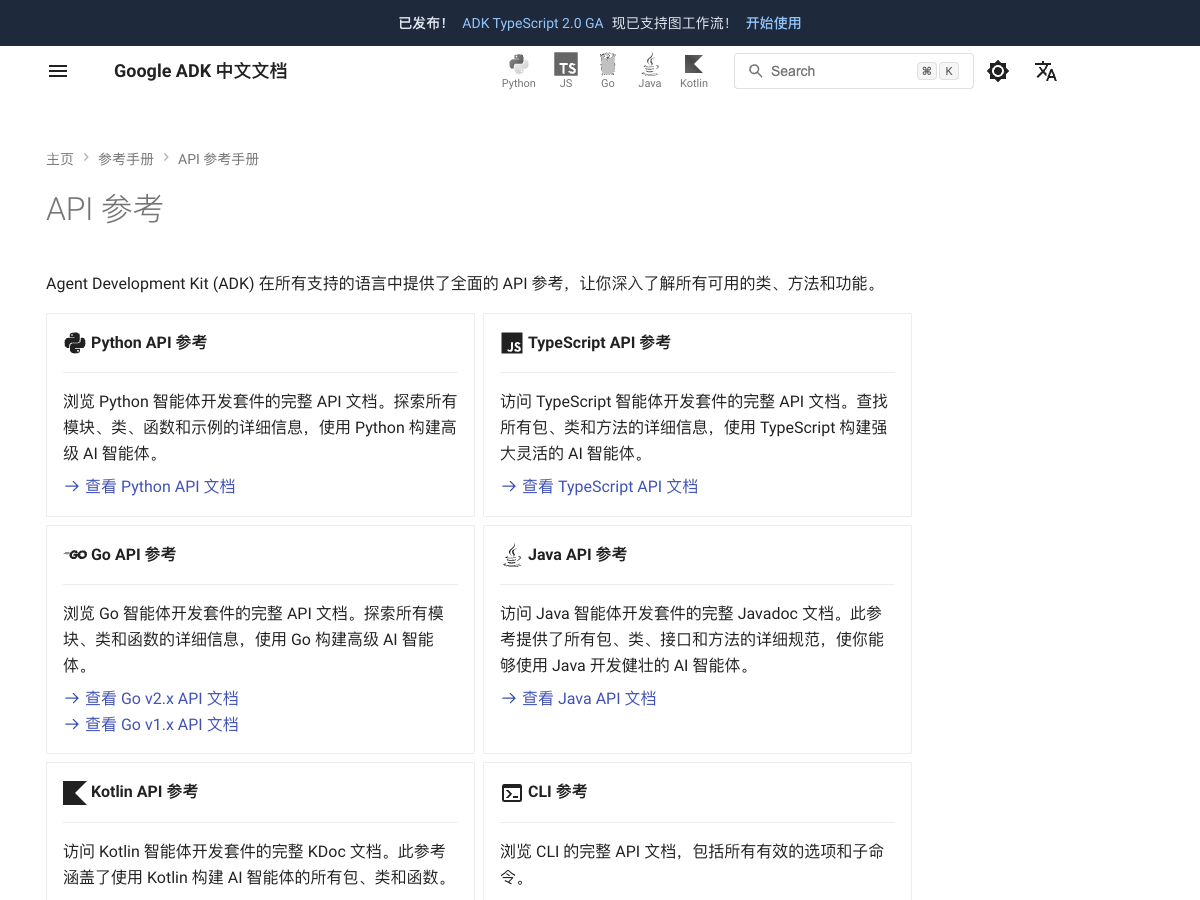Toggle the light/dark theme icon
This screenshot has width=1200, height=900.
pos(998,71)
